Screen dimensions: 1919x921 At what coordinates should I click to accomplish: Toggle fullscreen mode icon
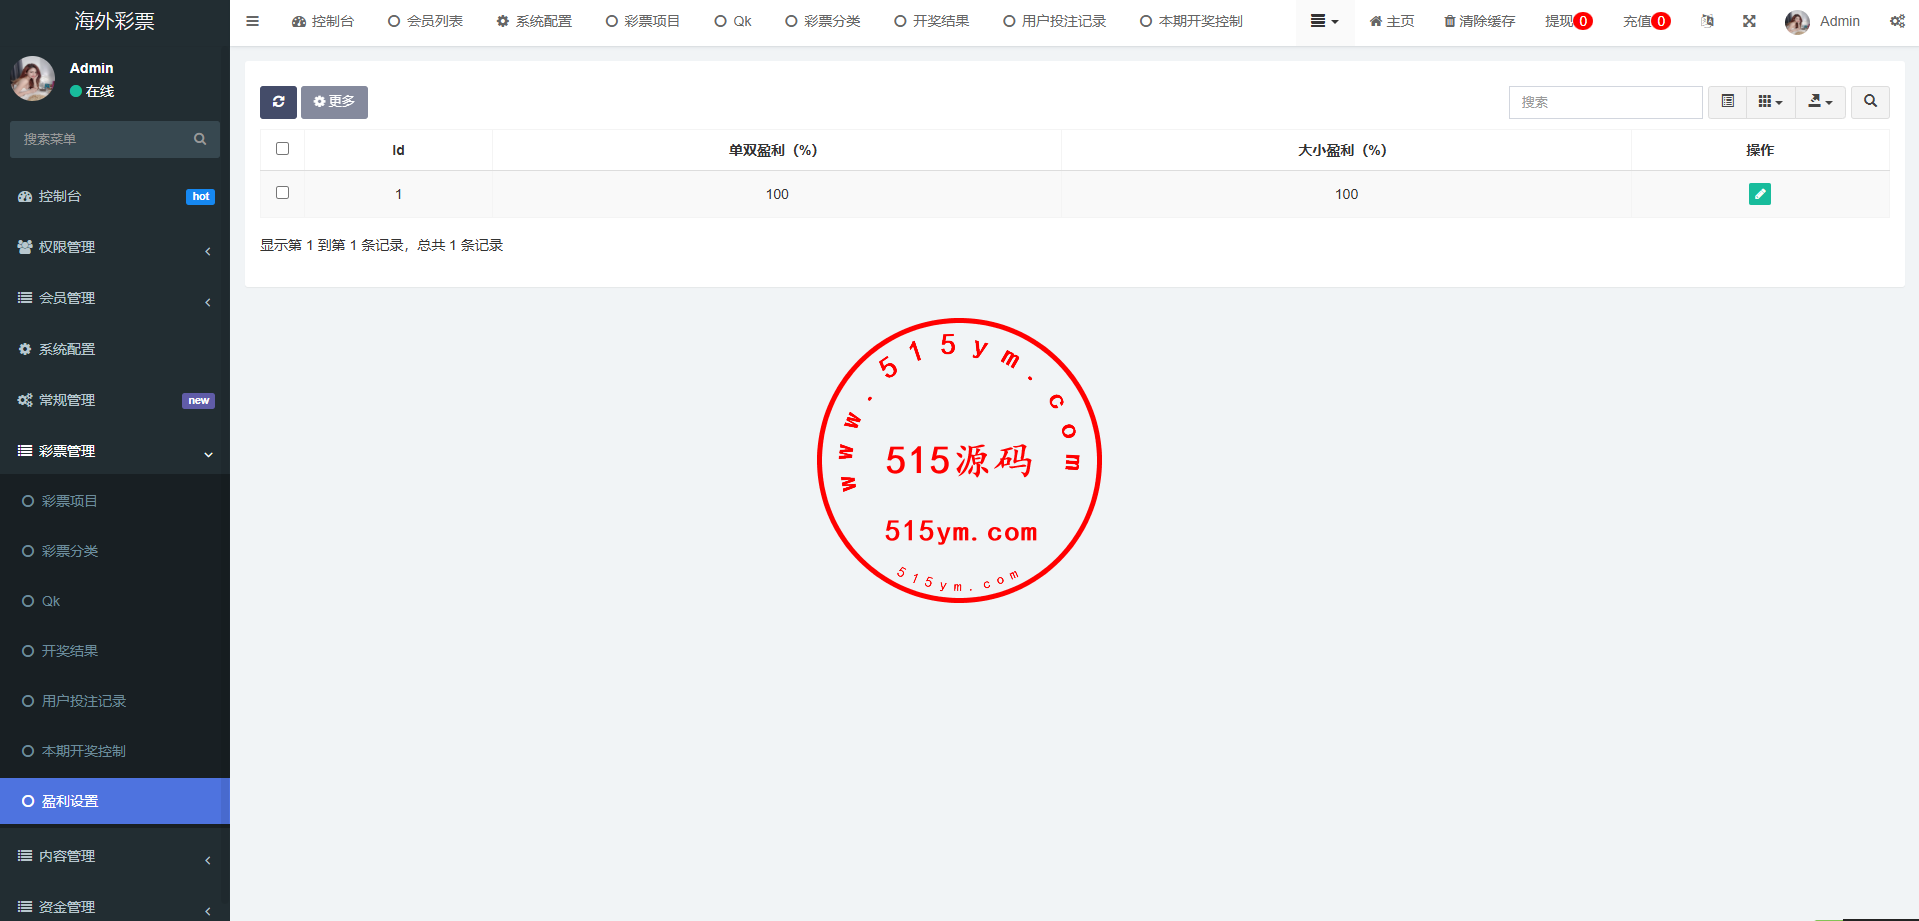tap(1749, 21)
